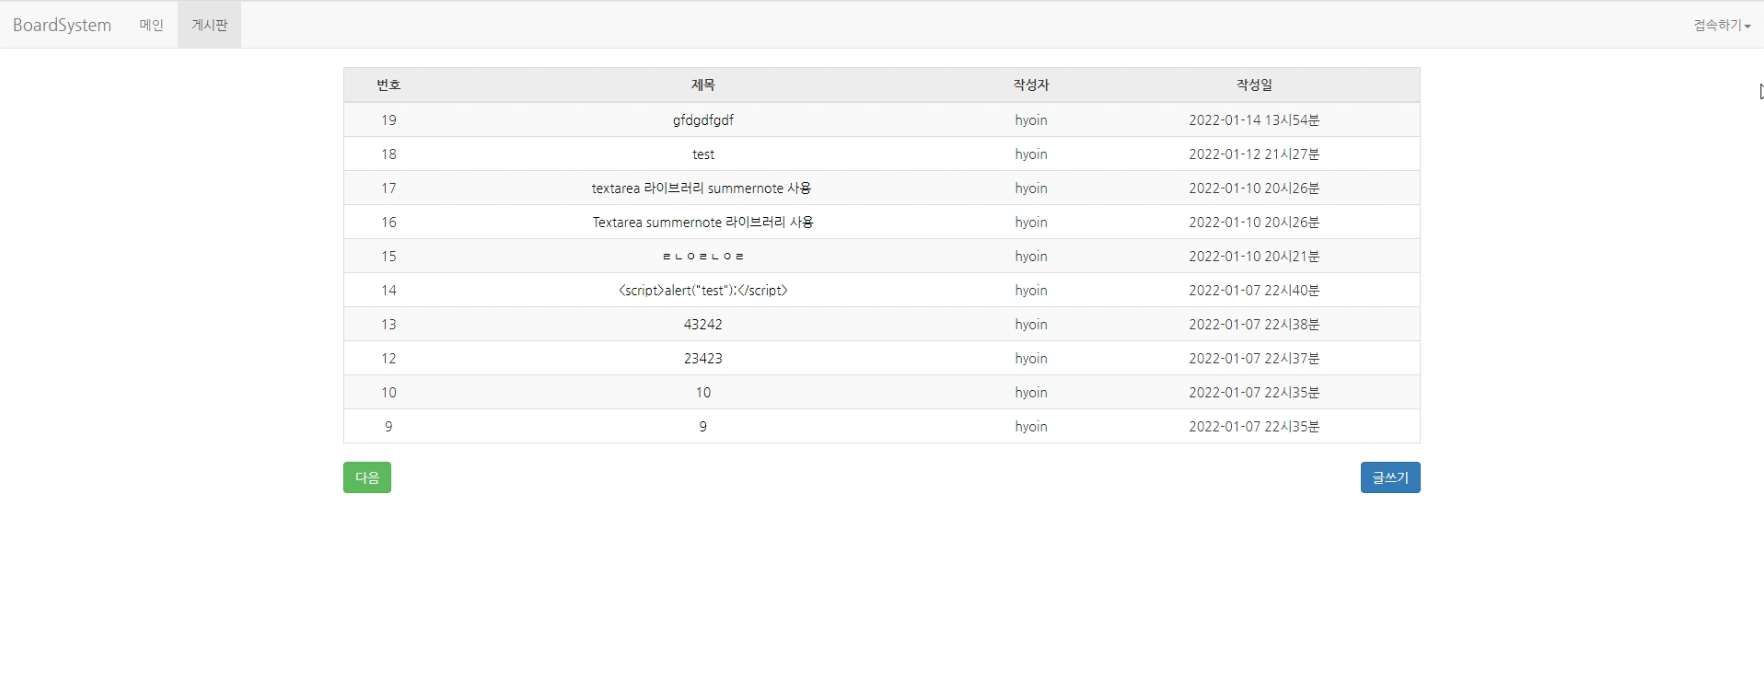
Task: Click author hyoin in row 19
Action: [x=1031, y=120]
